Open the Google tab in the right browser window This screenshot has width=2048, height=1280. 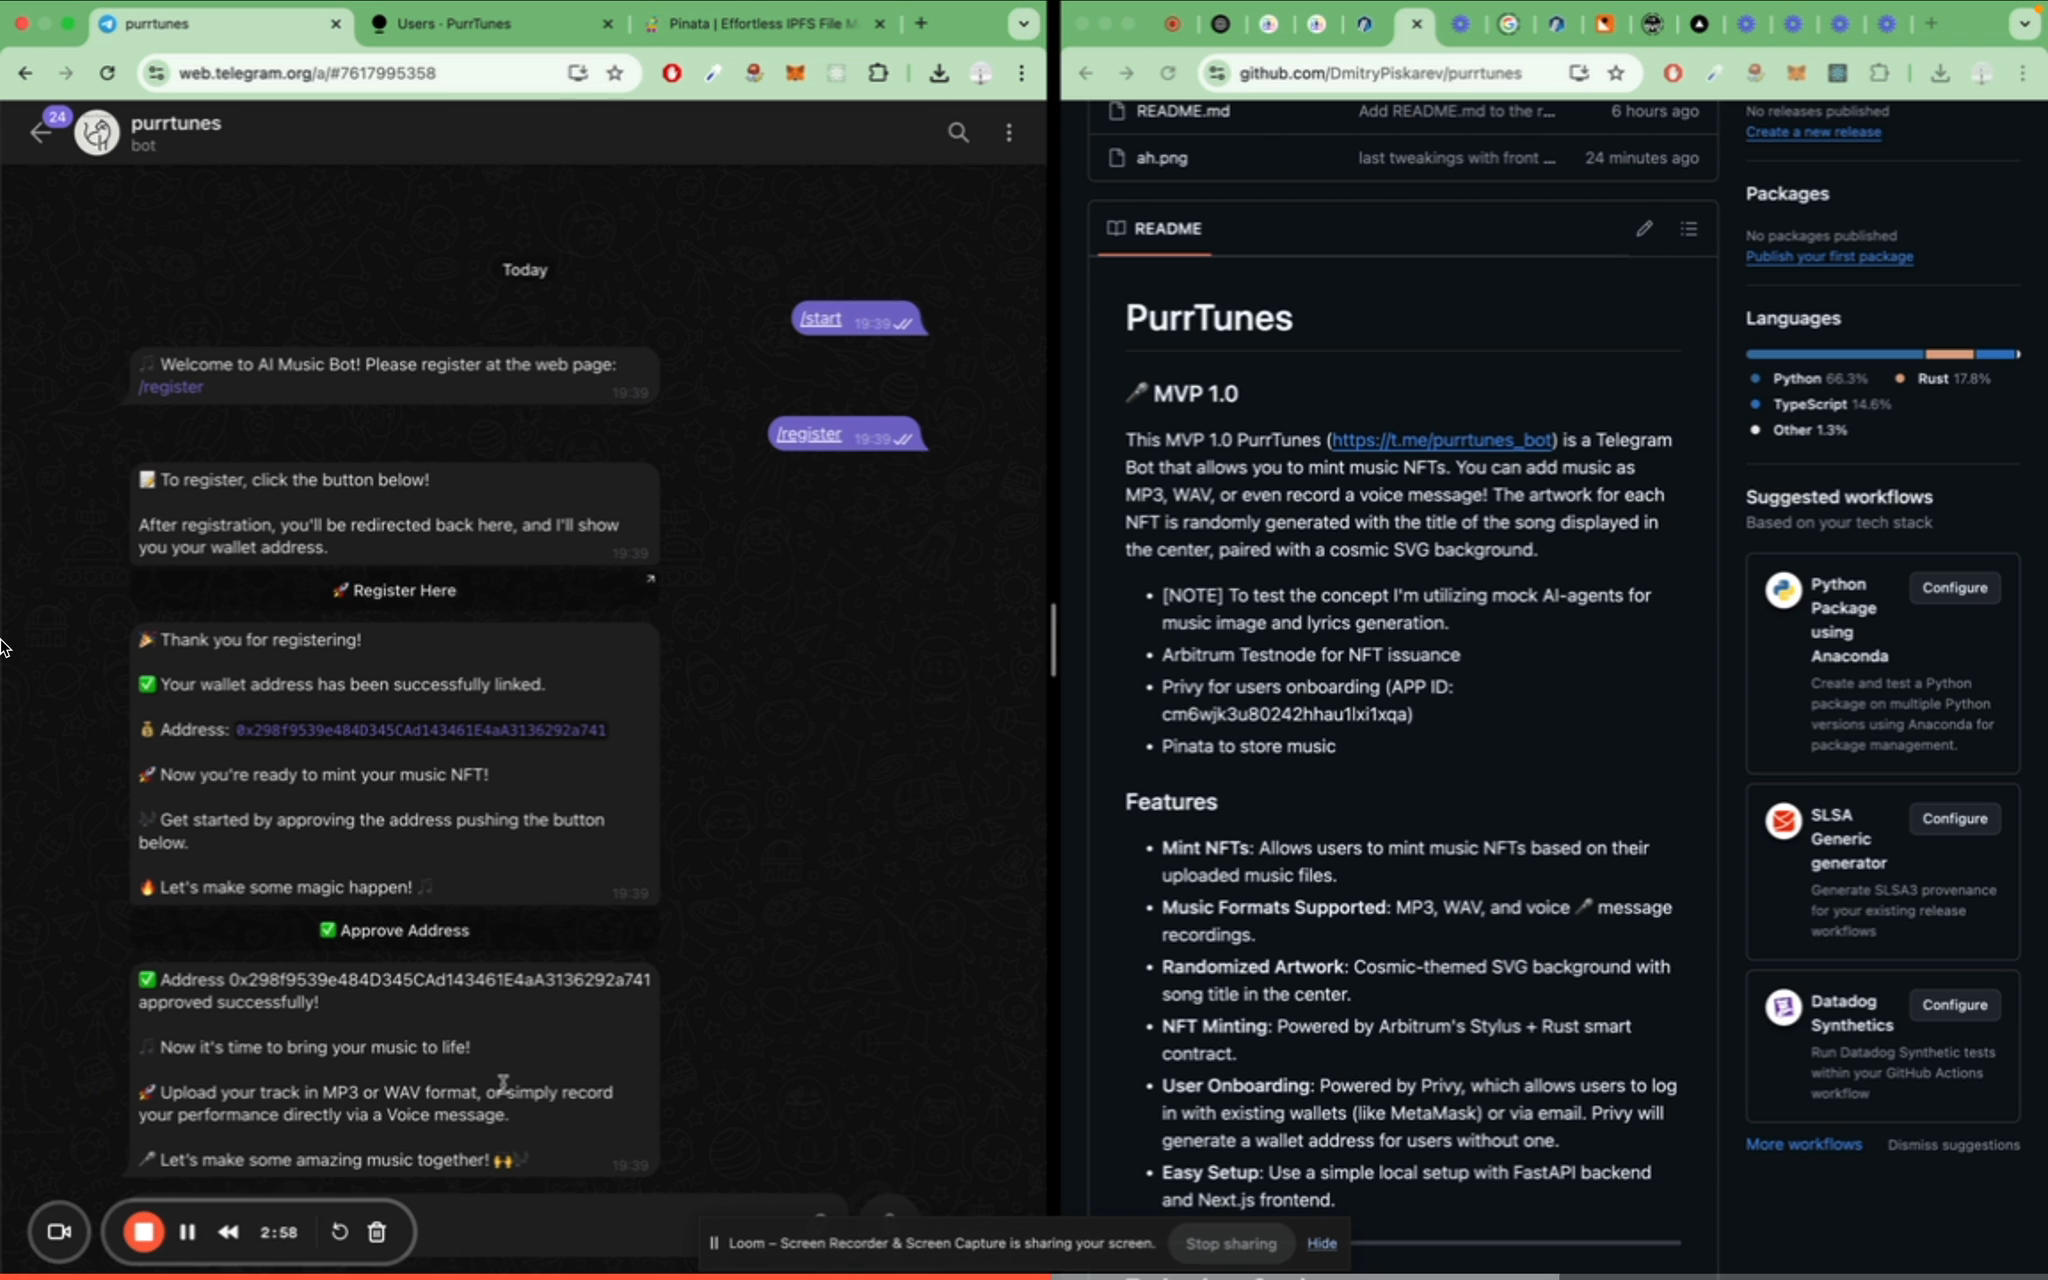1509,24
